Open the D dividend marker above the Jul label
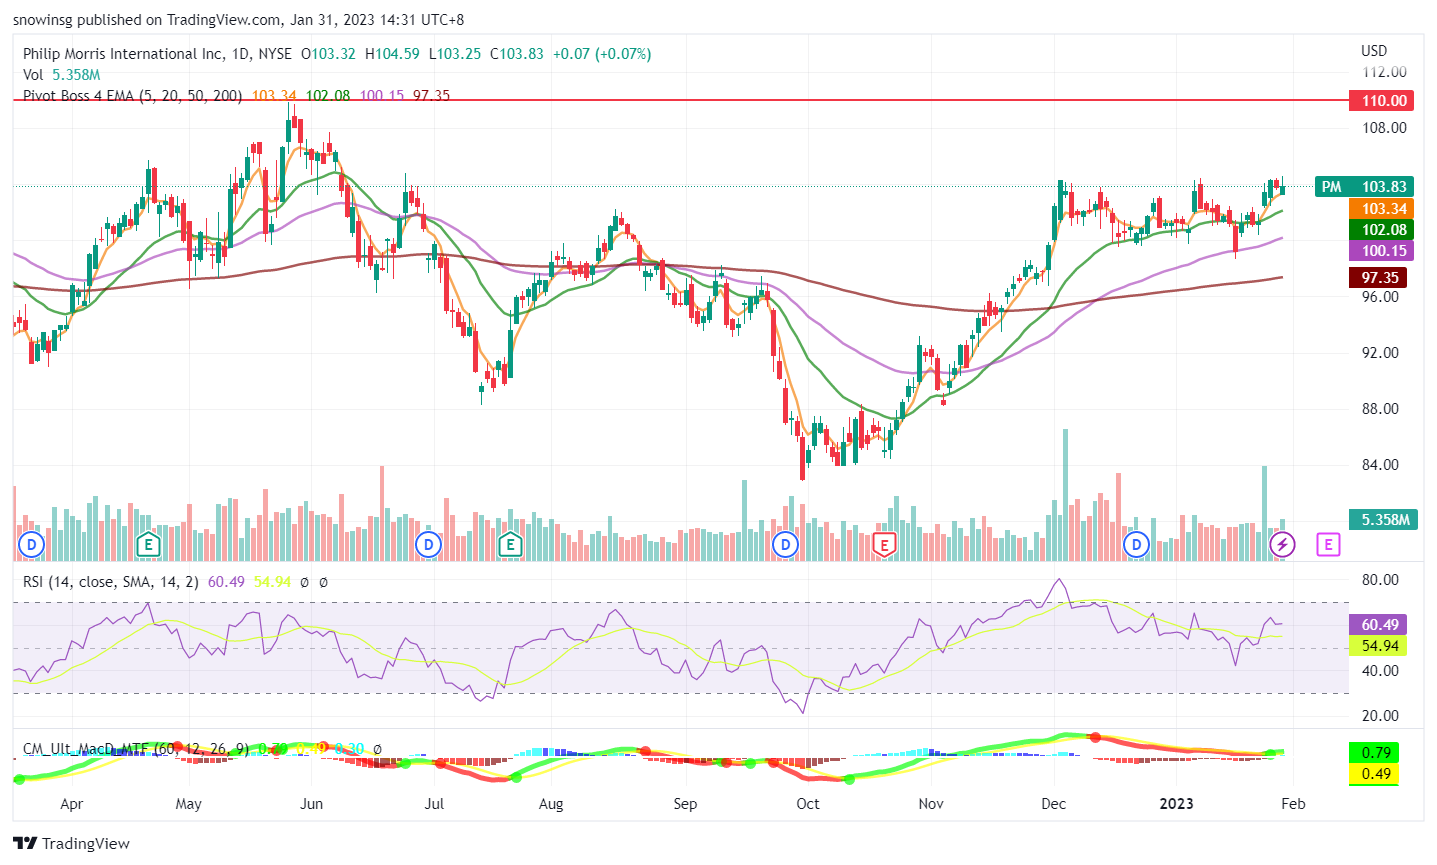 429,545
